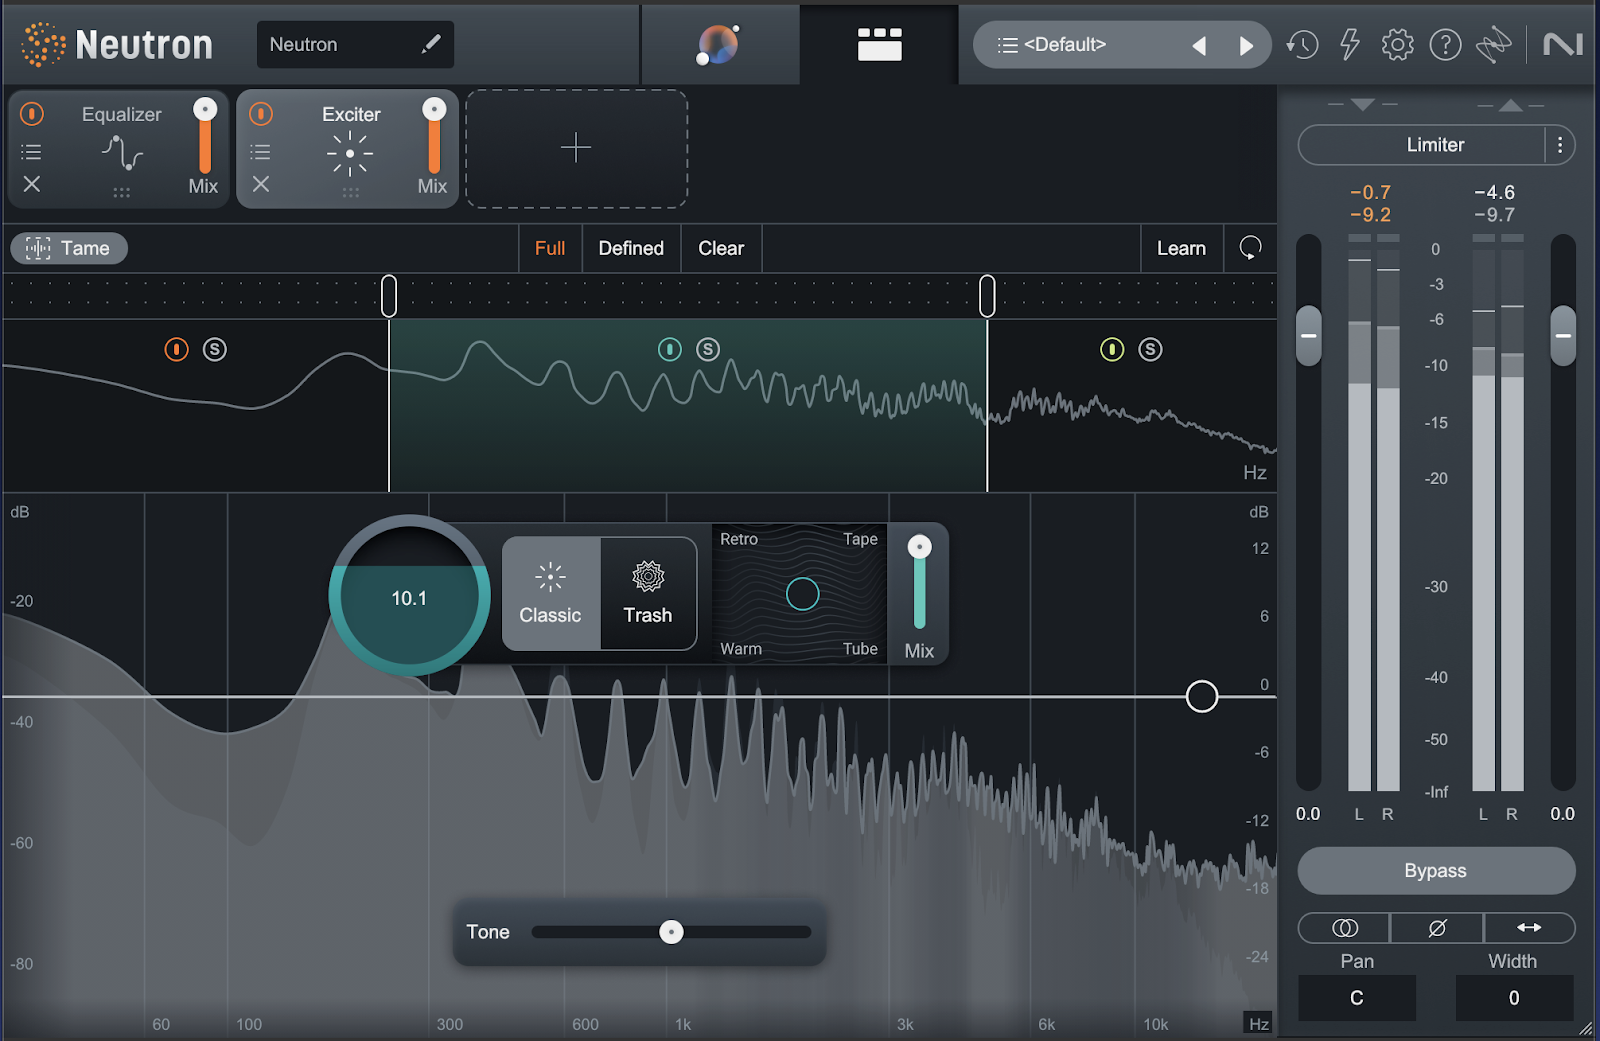Image resolution: width=1600 pixels, height=1041 pixels.
Task: Remove the Exciter module with X
Action: (x=261, y=184)
